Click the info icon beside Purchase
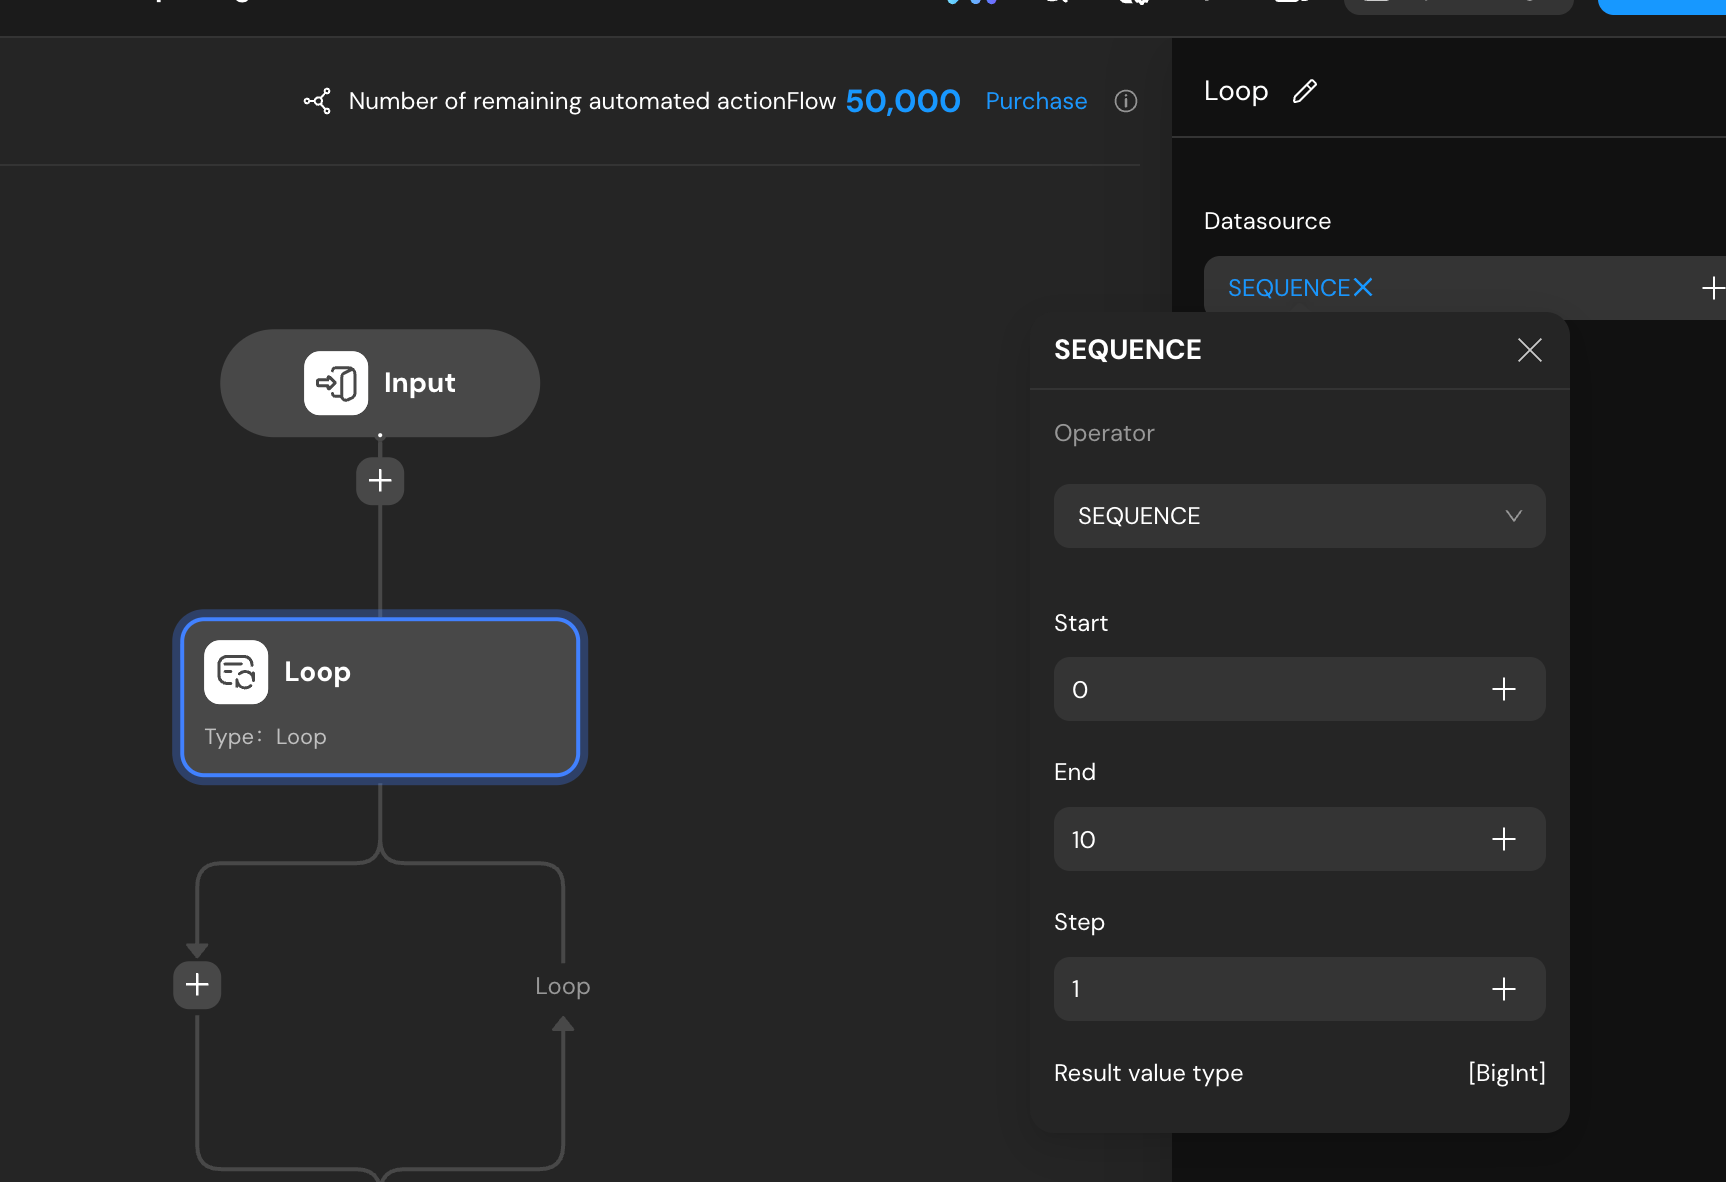This screenshot has height=1182, width=1726. [1125, 101]
